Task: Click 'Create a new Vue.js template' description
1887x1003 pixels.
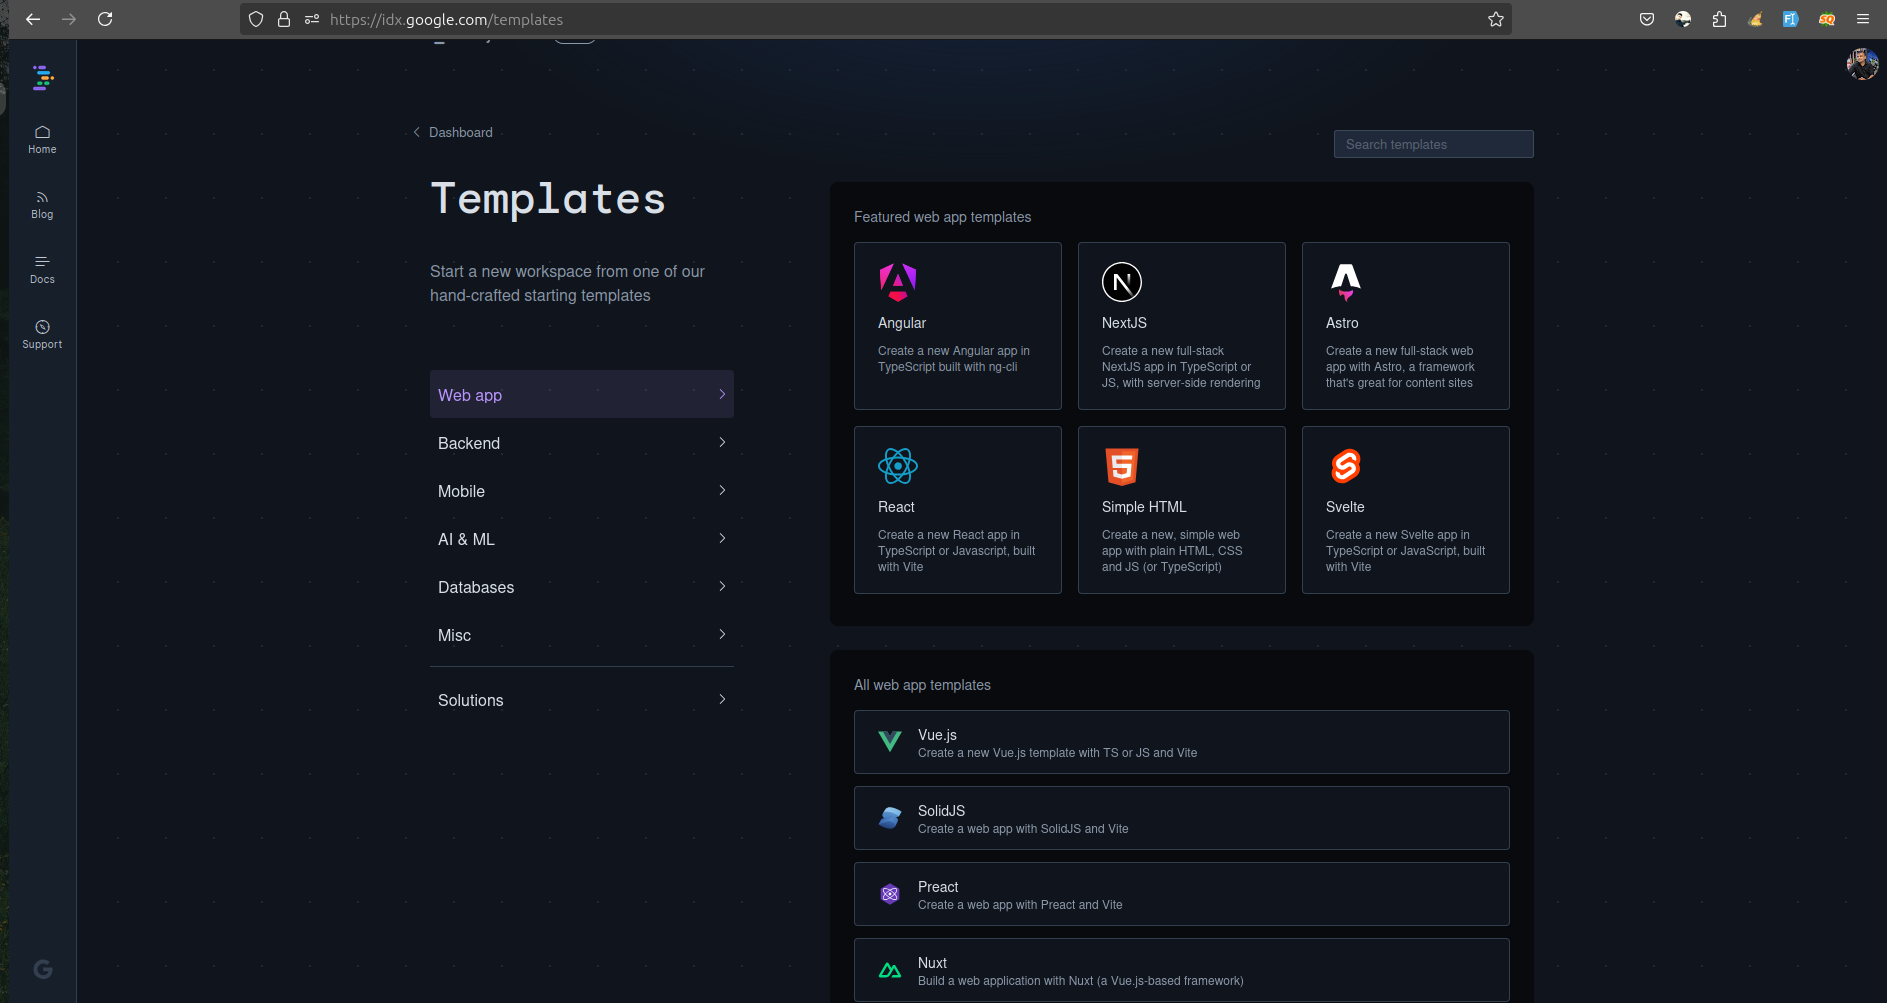Action: point(1057,753)
